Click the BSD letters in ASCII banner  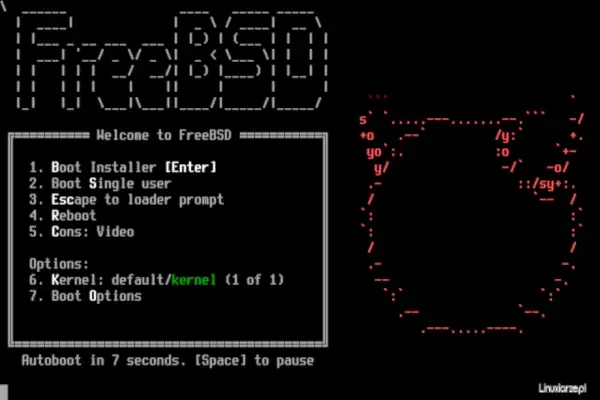click(x=251, y=60)
